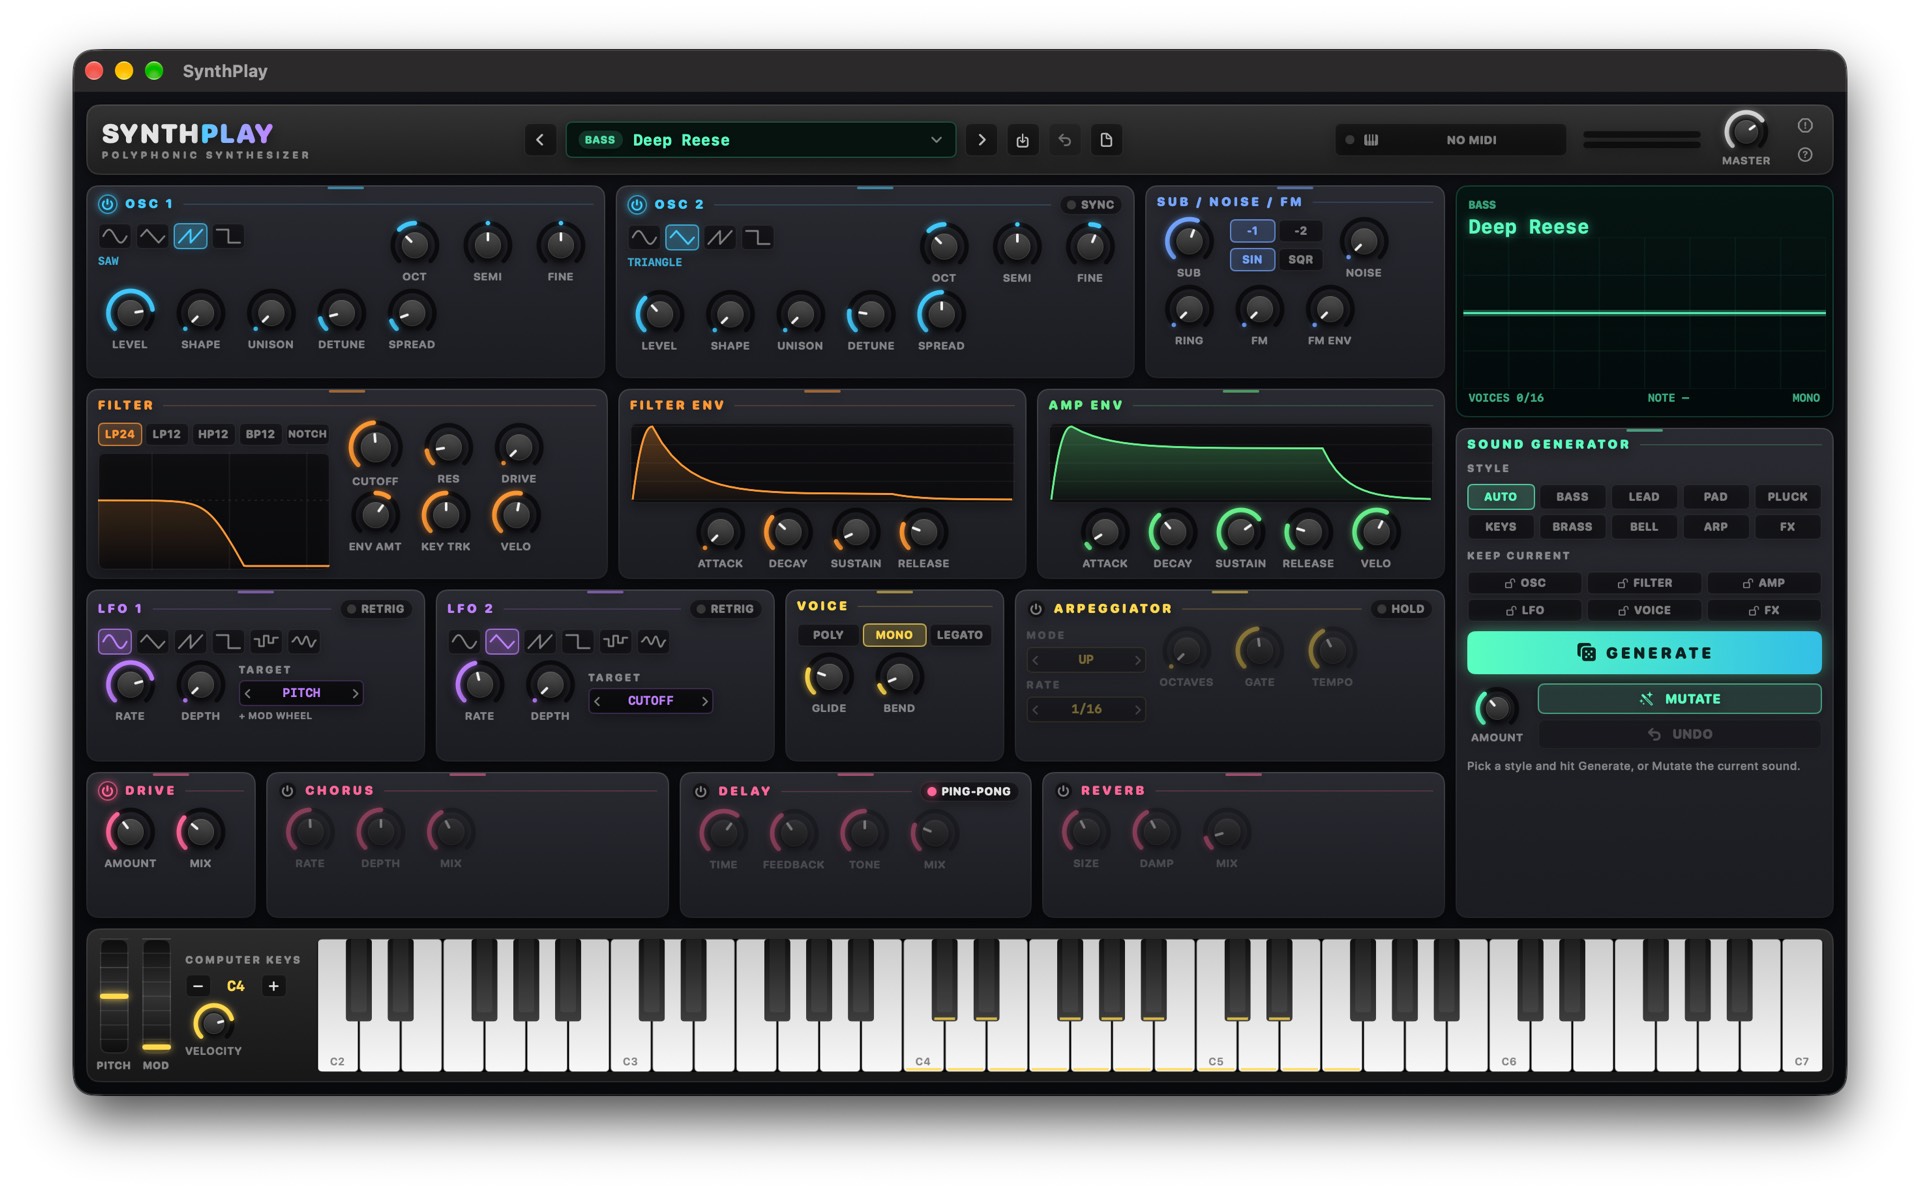Go to the next preset arrow
The image size is (1920, 1192).
[x=981, y=140]
